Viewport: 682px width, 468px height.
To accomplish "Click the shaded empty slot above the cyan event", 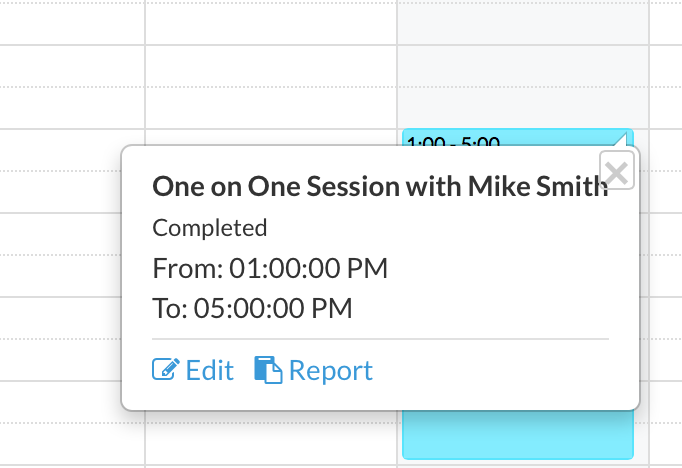I will (523, 87).
